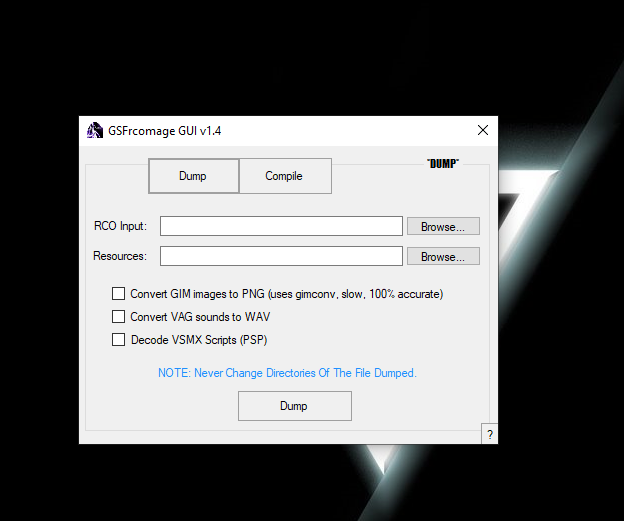
Task: Click inside the Resources path field
Action: [x=281, y=256]
